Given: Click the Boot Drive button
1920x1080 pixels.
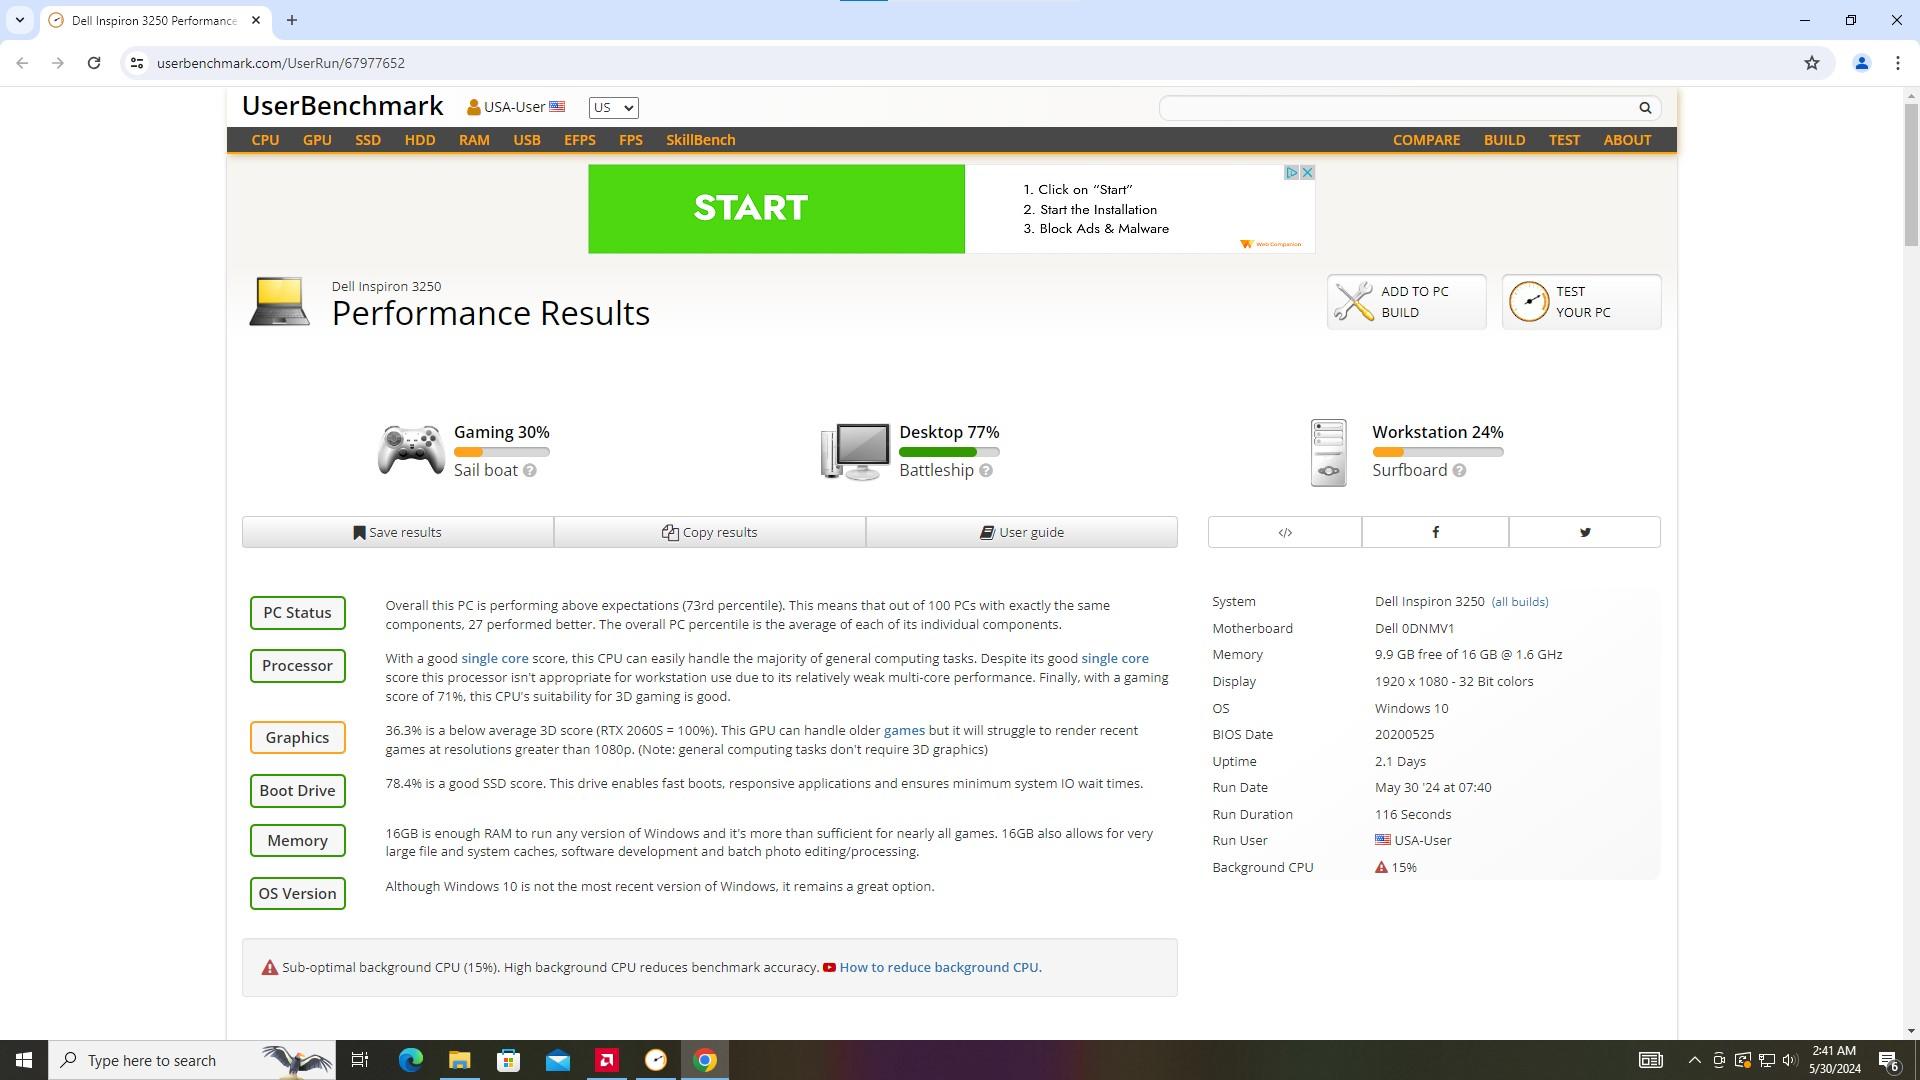Looking at the screenshot, I should tap(298, 791).
